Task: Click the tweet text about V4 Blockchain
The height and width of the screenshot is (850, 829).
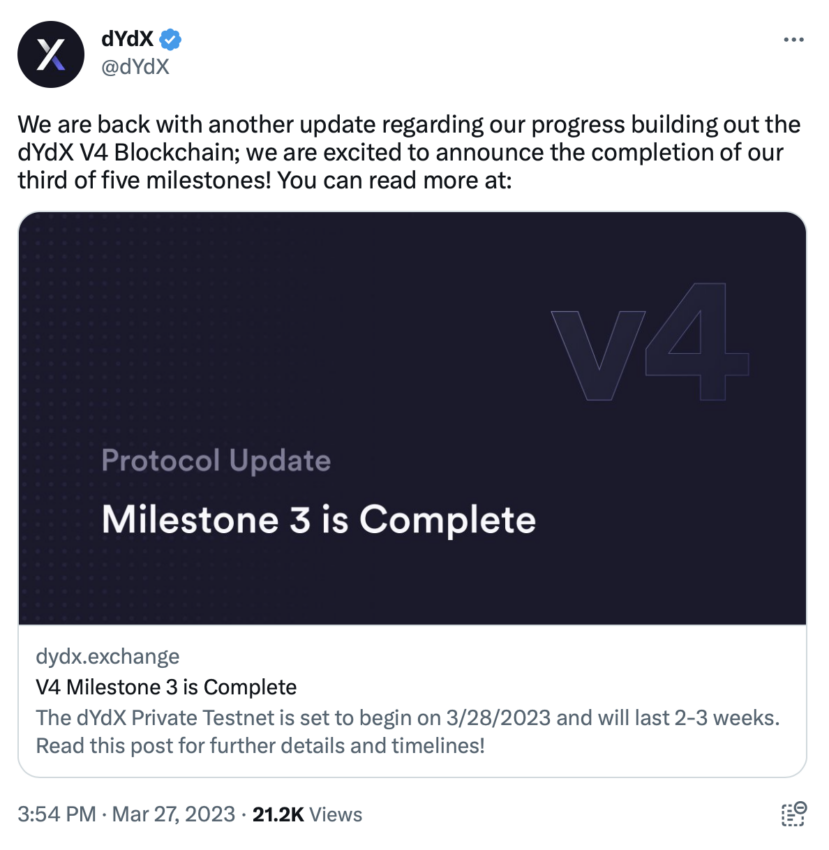Action: 409,152
